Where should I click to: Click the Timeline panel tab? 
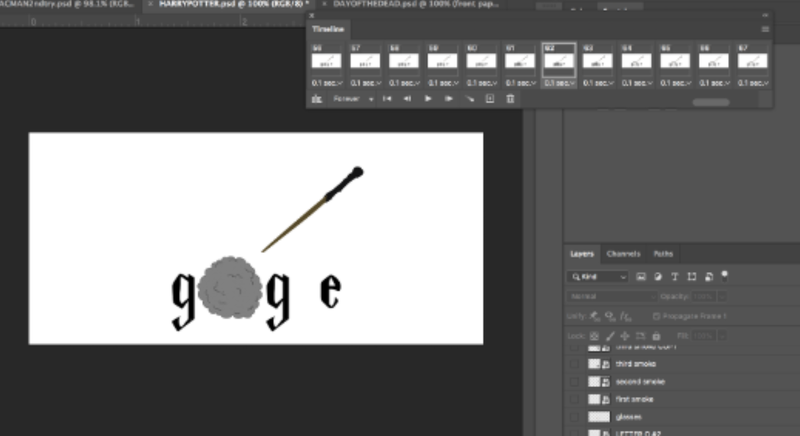point(328,30)
